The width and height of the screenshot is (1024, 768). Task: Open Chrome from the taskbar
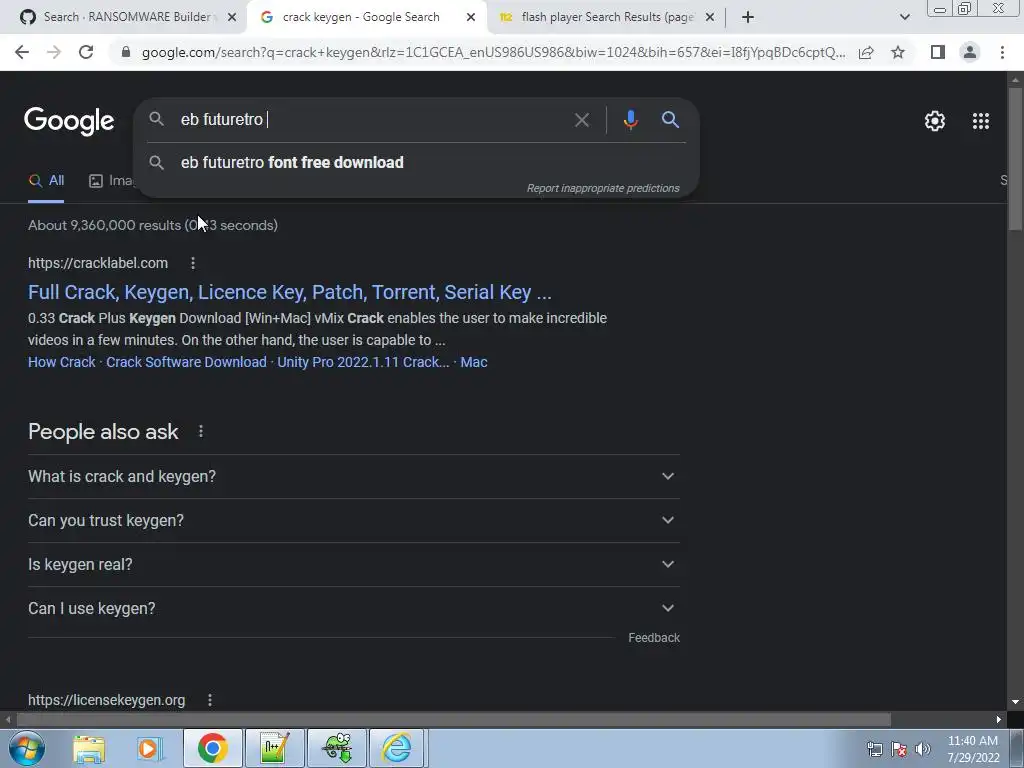point(212,748)
